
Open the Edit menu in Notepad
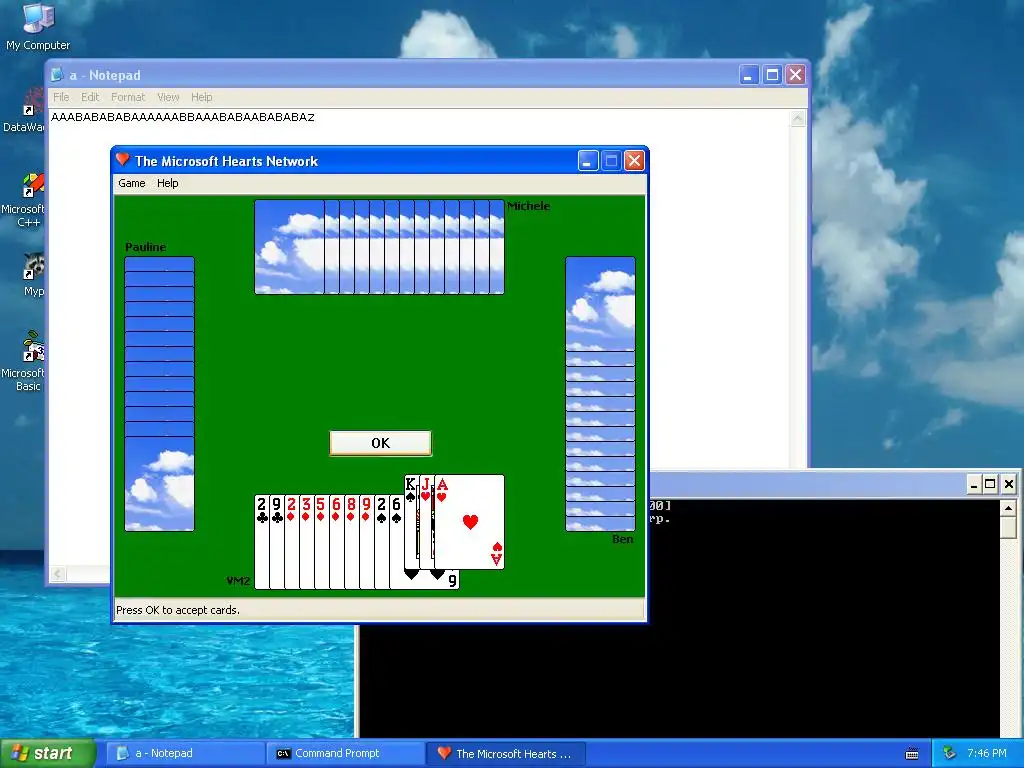[90, 97]
